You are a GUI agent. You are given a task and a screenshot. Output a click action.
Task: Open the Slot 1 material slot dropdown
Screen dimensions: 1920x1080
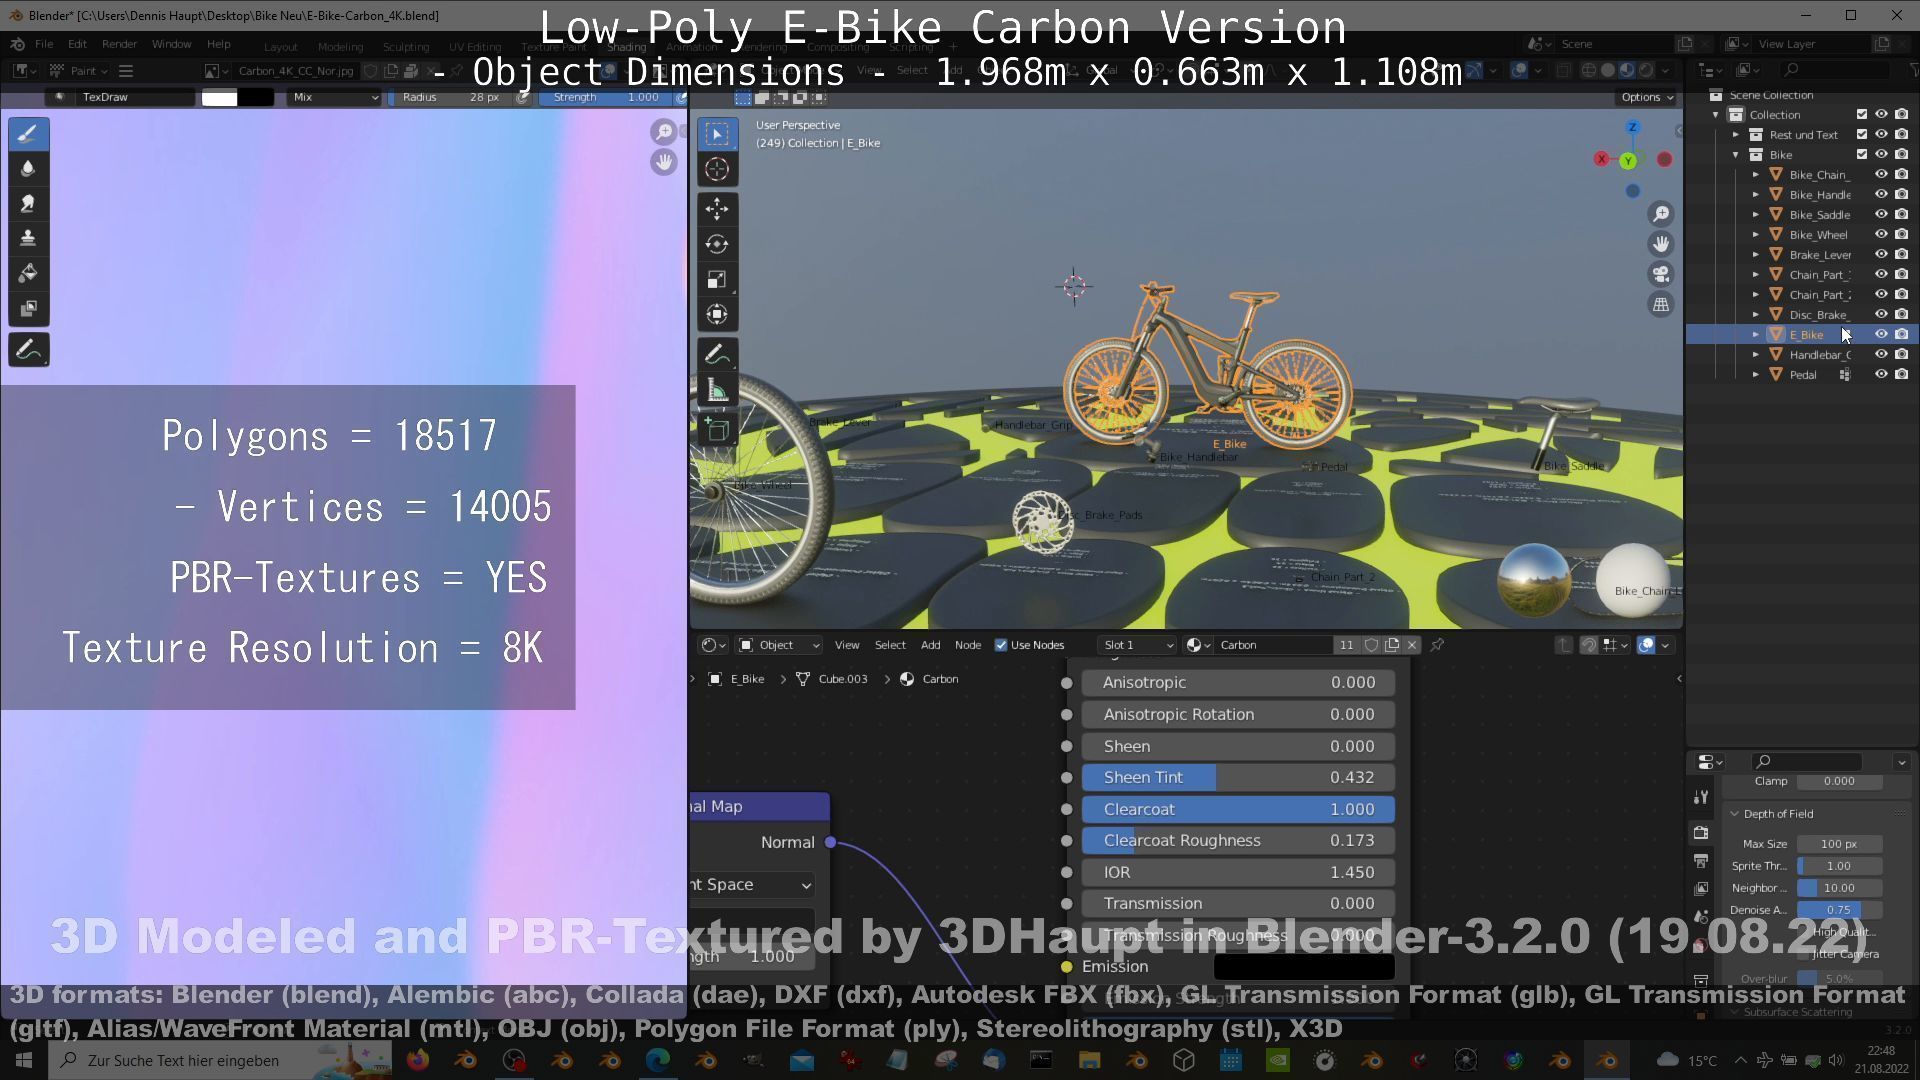click(1137, 645)
